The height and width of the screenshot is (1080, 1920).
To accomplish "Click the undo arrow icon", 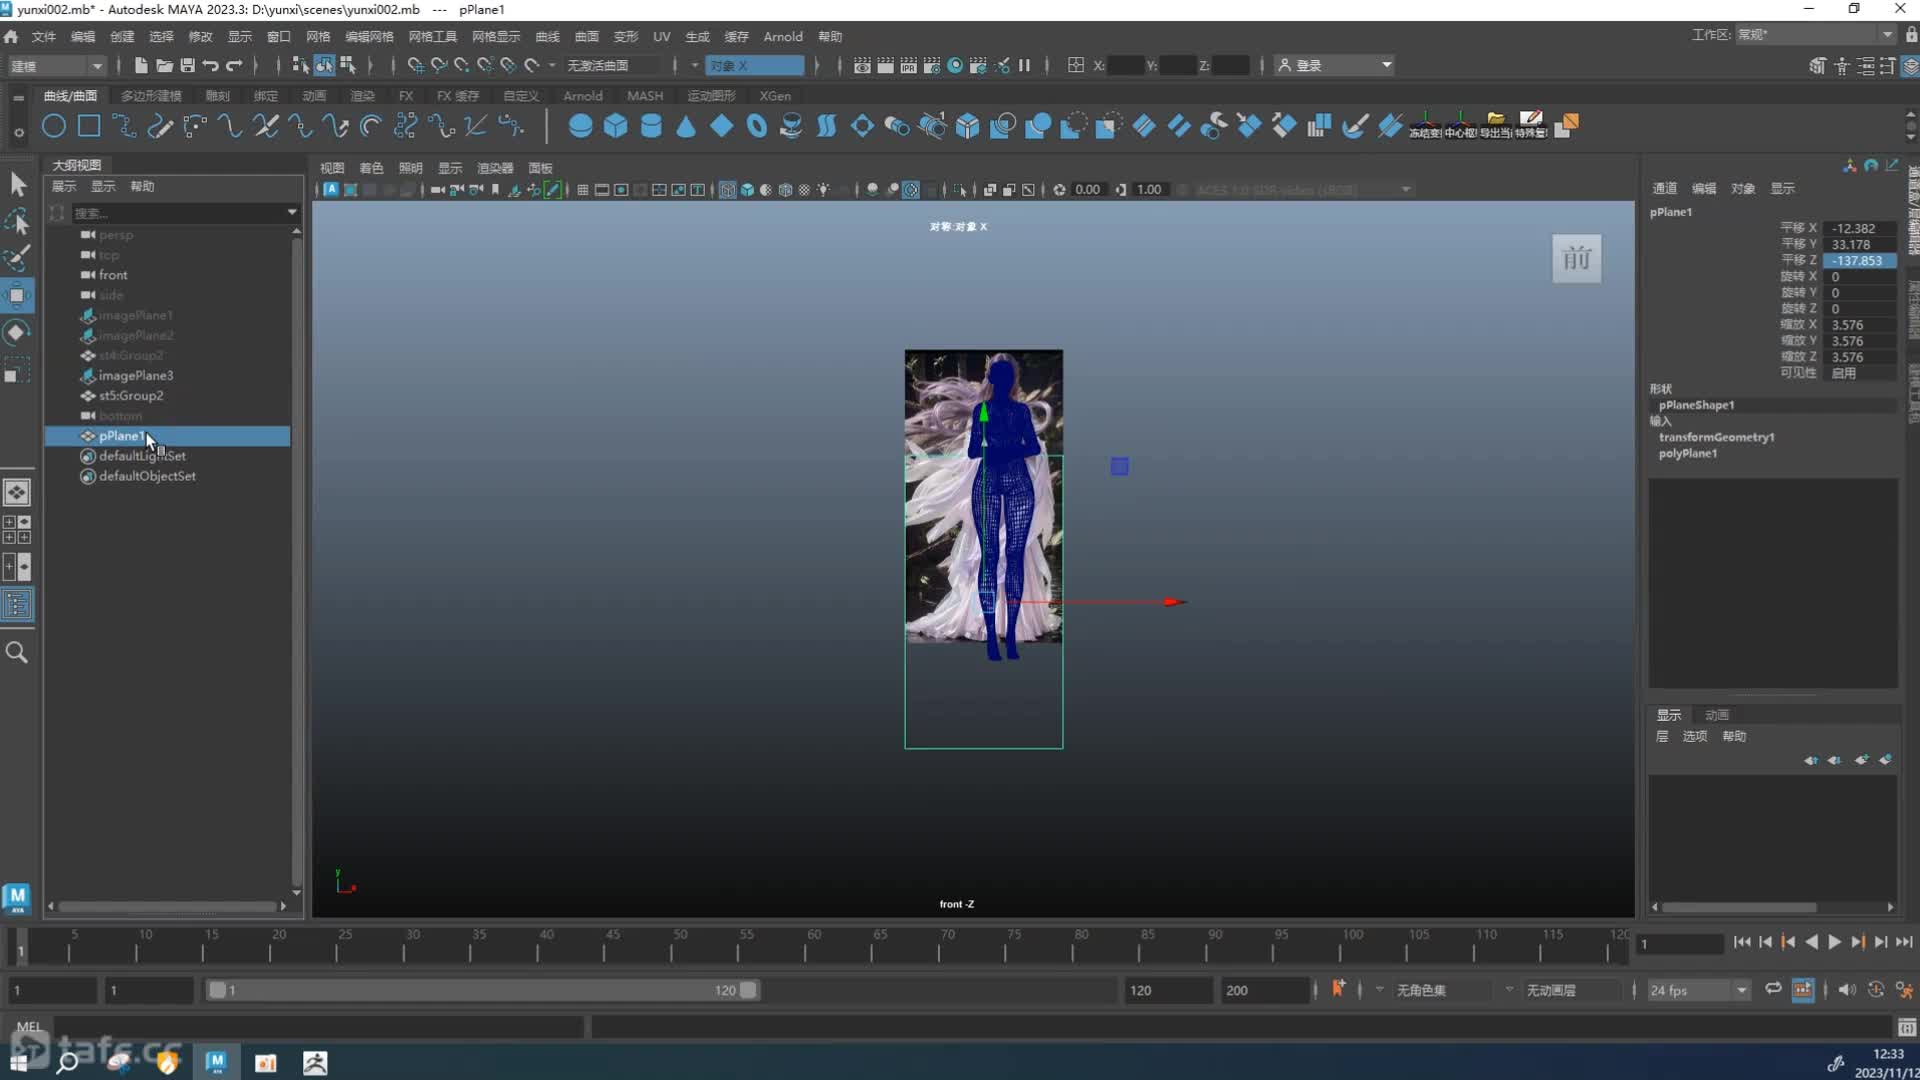I will point(210,65).
